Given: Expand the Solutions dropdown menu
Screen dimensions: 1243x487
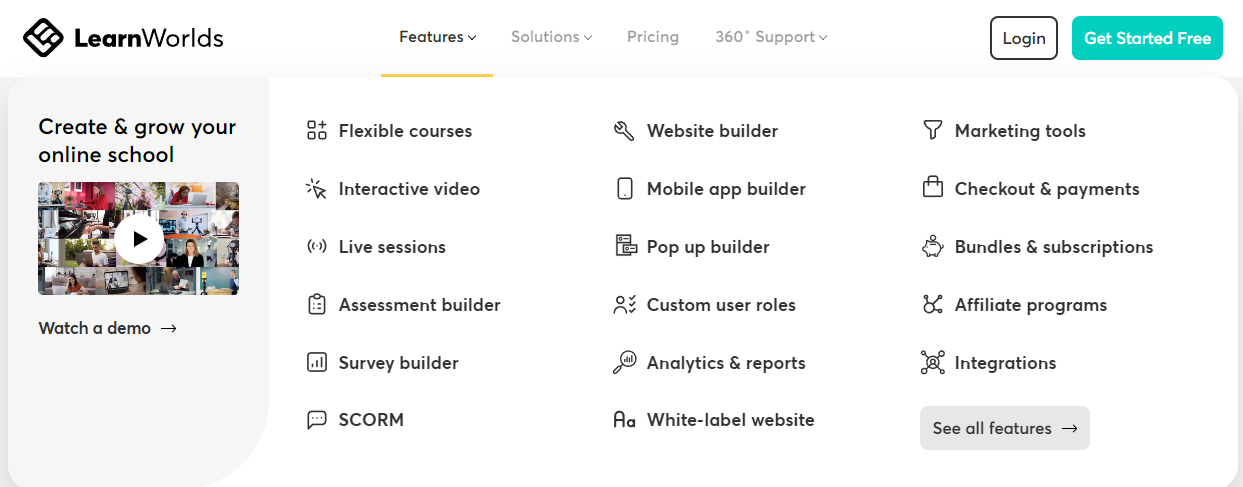Looking at the screenshot, I should (x=551, y=37).
